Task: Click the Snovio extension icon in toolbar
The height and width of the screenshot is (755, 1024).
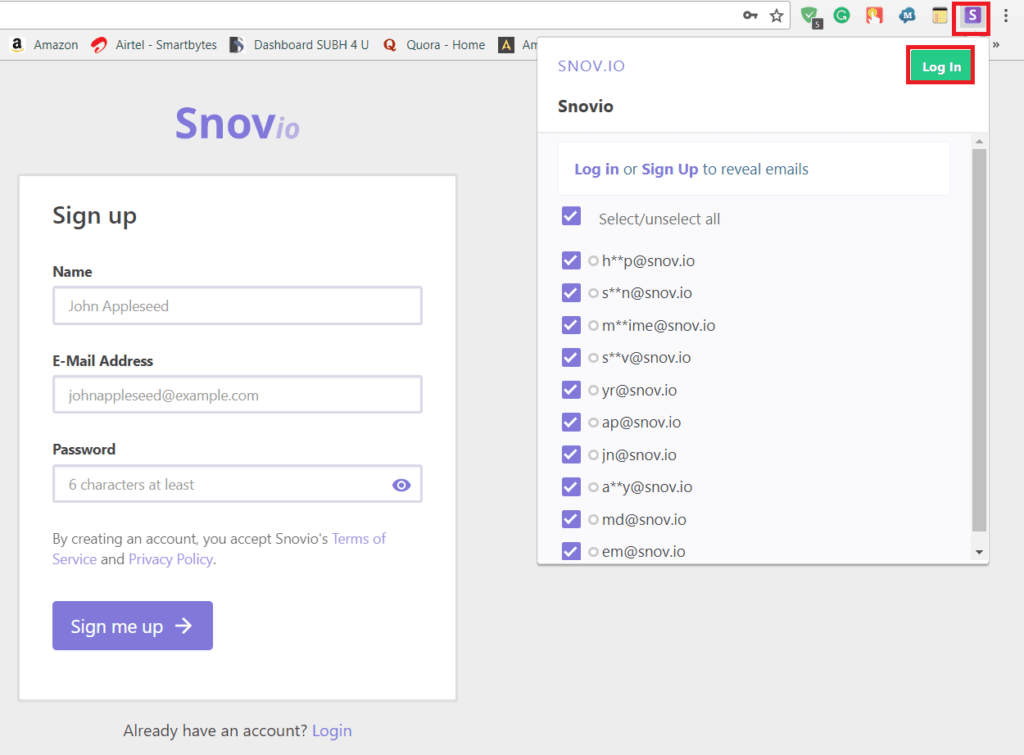Action: pos(971,16)
